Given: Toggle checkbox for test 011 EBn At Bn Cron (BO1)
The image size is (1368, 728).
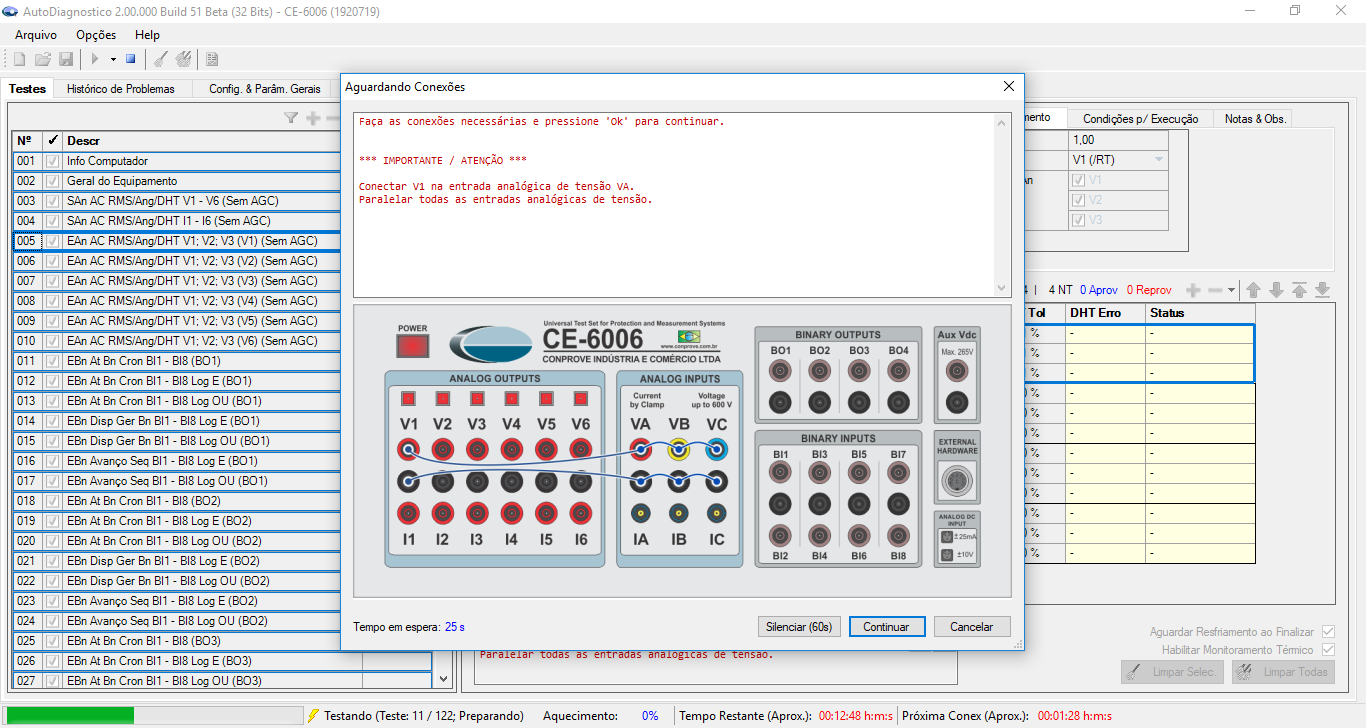Looking at the screenshot, I should tap(52, 361).
